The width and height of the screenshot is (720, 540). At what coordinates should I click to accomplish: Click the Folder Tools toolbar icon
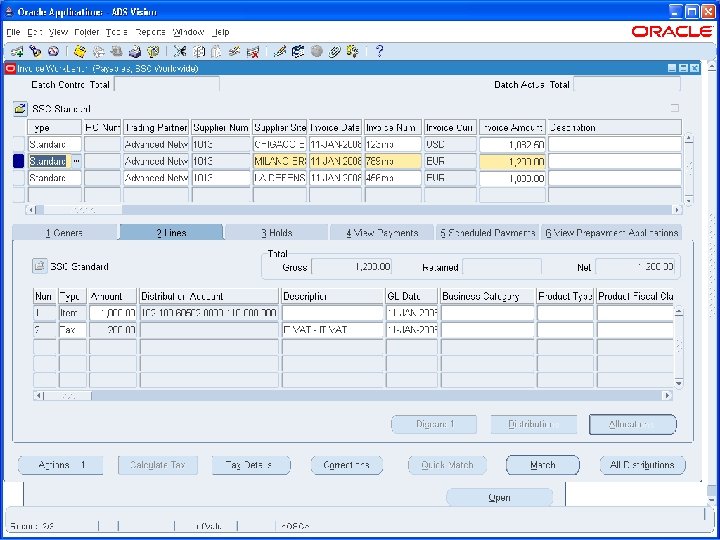tap(353, 51)
